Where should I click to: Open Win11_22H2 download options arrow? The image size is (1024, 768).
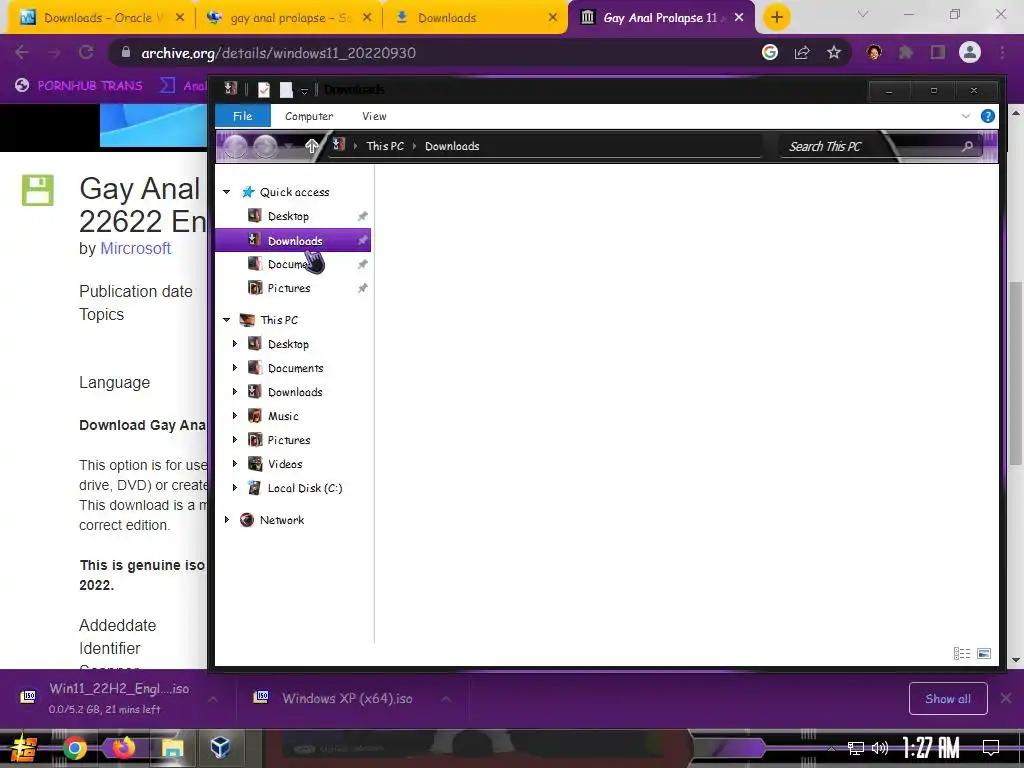click(x=213, y=699)
